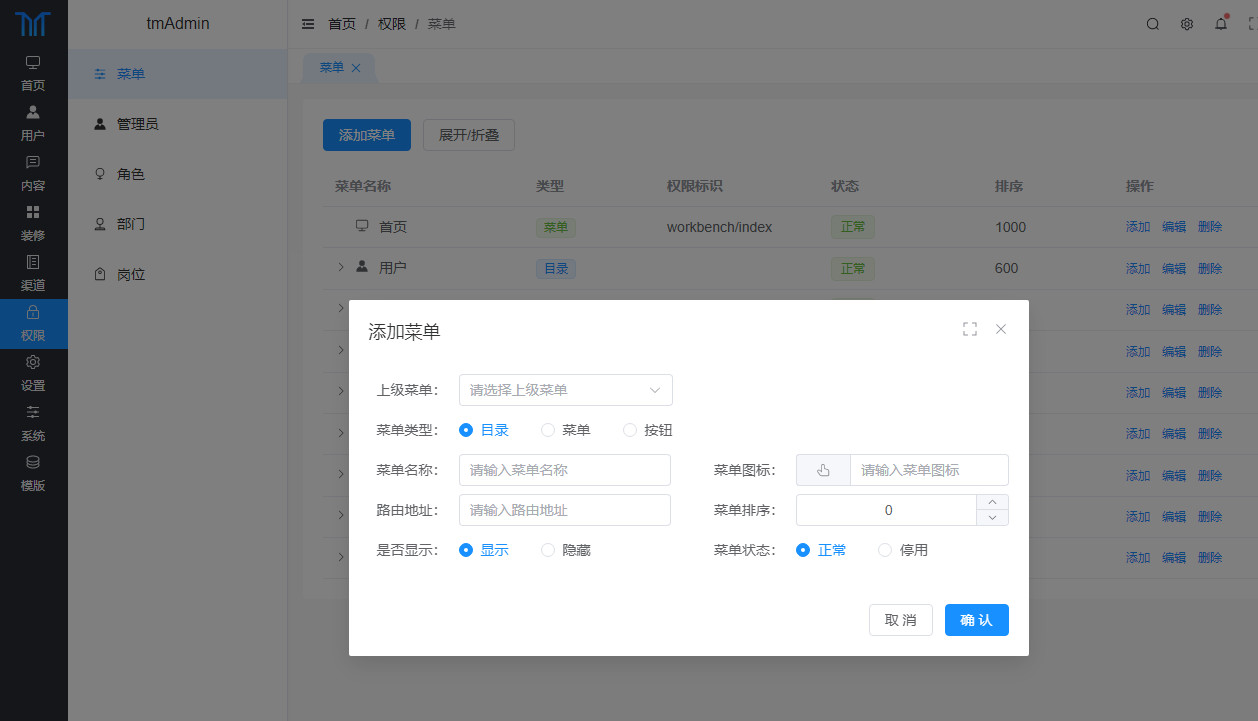
Task: Set menu status to 停用
Action: point(885,550)
